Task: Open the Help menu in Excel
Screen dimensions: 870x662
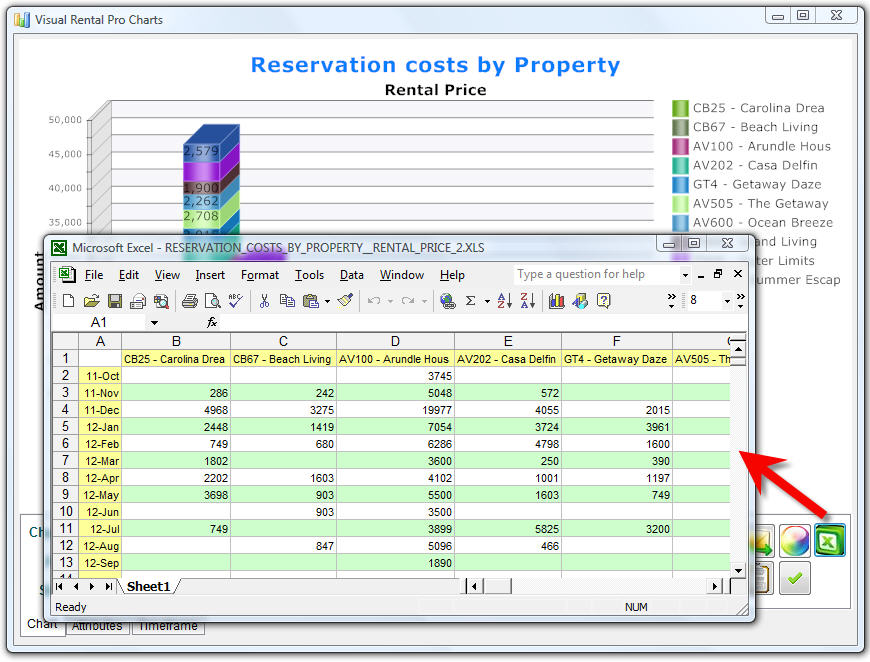Action: point(452,275)
